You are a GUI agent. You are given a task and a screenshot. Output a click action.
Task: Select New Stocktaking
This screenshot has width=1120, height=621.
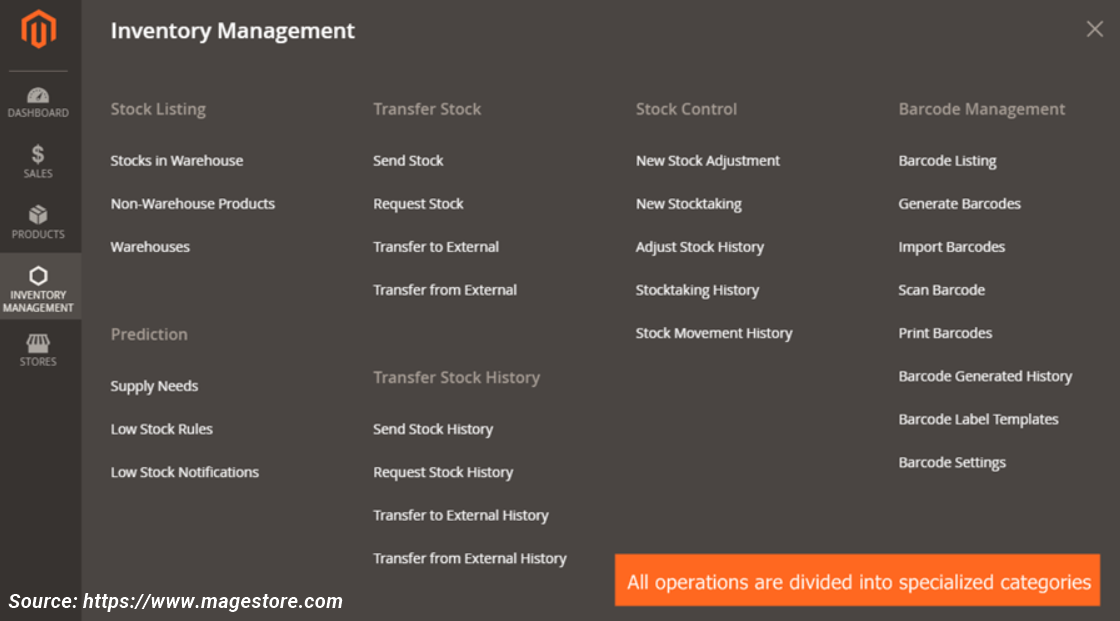click(689, 204)
